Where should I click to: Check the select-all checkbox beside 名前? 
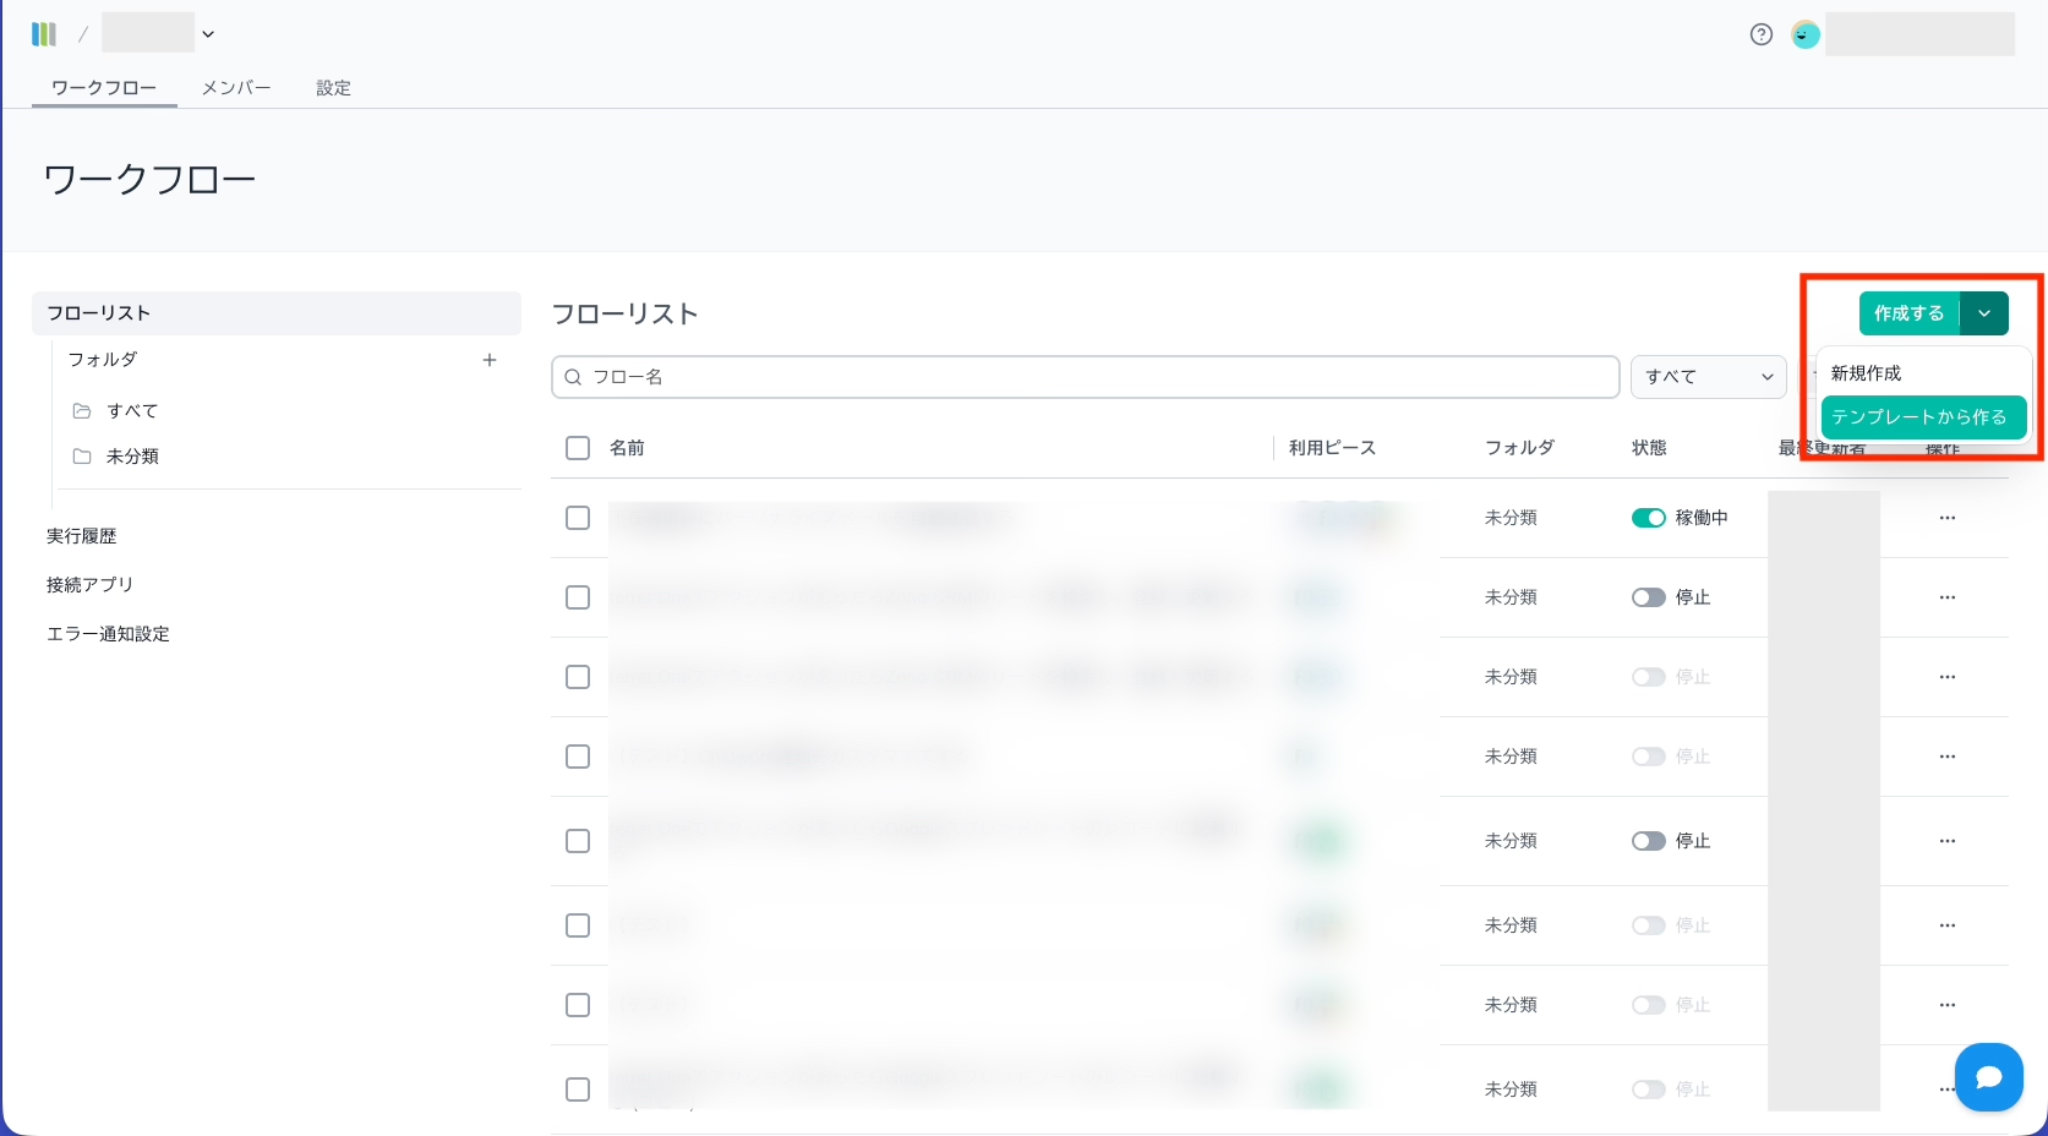coord(578,448)
